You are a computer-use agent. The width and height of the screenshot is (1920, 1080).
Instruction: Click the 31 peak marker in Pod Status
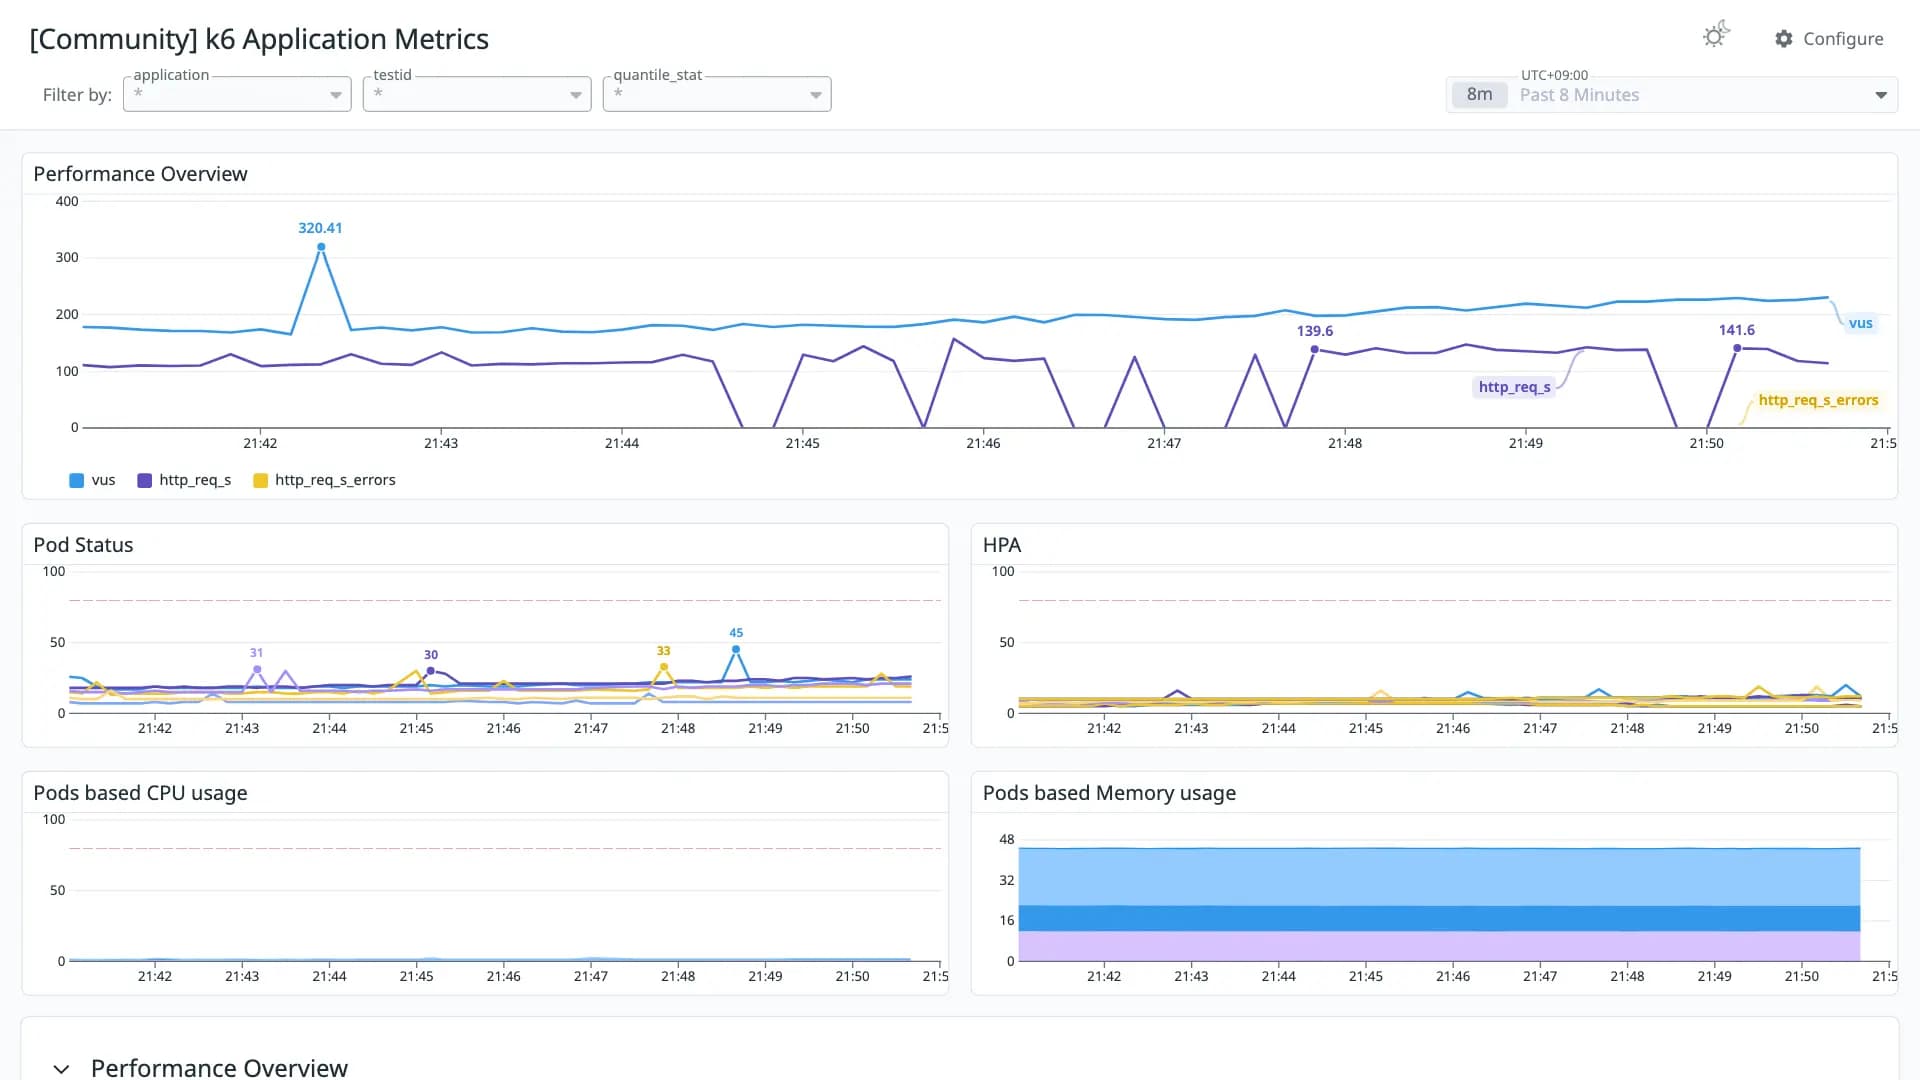coord(257,670)
